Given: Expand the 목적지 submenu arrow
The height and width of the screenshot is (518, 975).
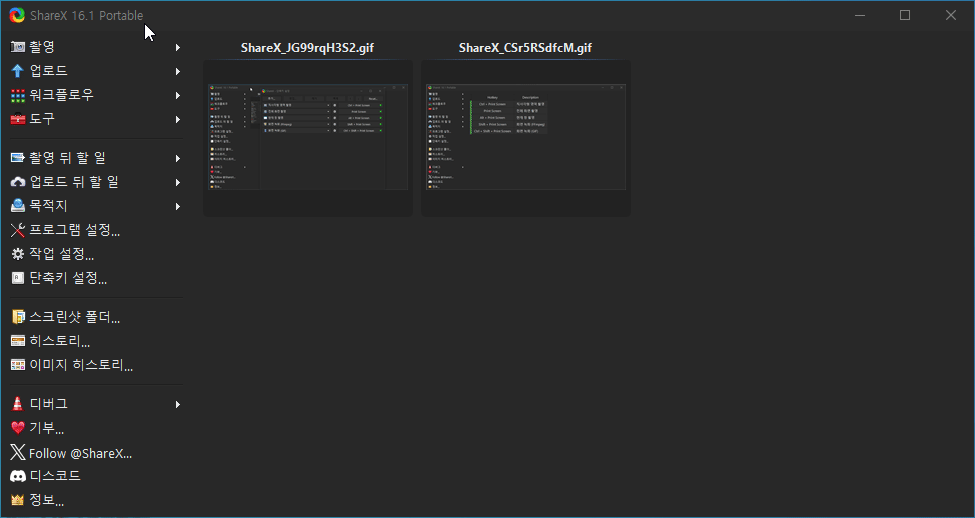Looking at the screenshot, I should coord(178,206).
